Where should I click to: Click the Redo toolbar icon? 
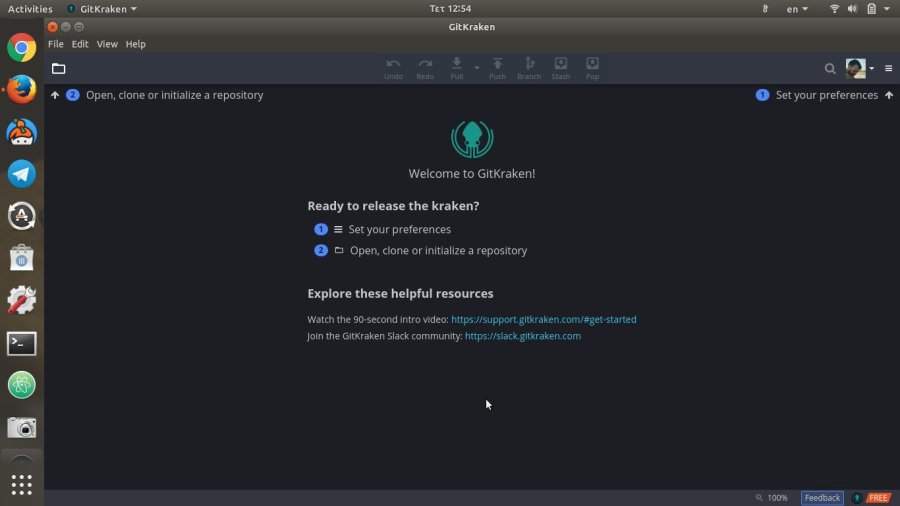point(425,68)
